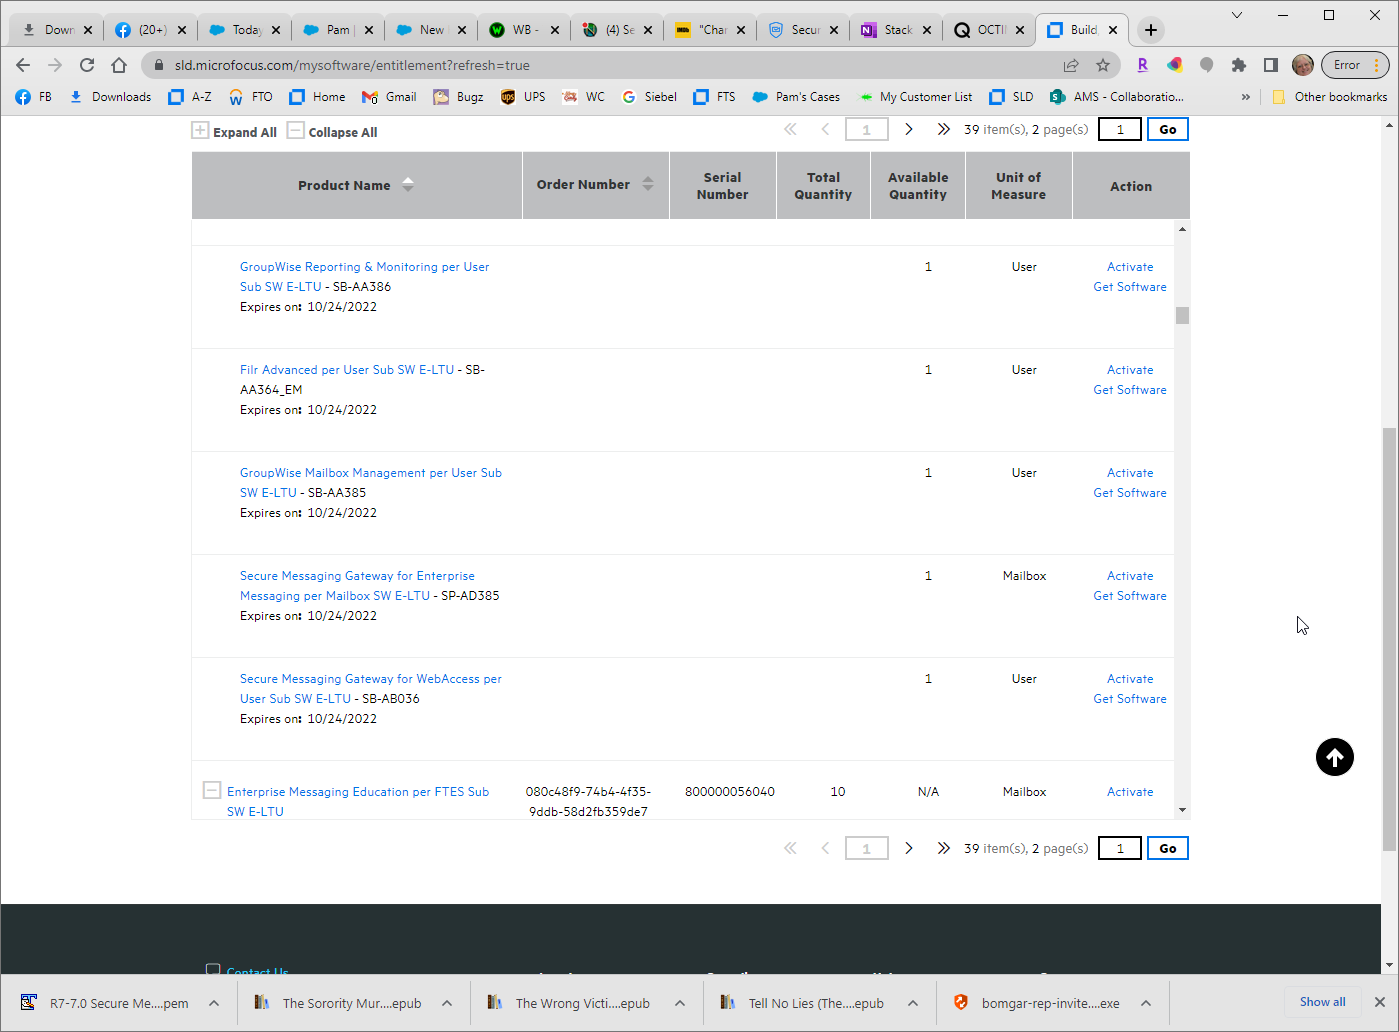This screenshot has width=1399, height=1032.
Task: Click the home icon in browser toolbar
Action: 119,65
